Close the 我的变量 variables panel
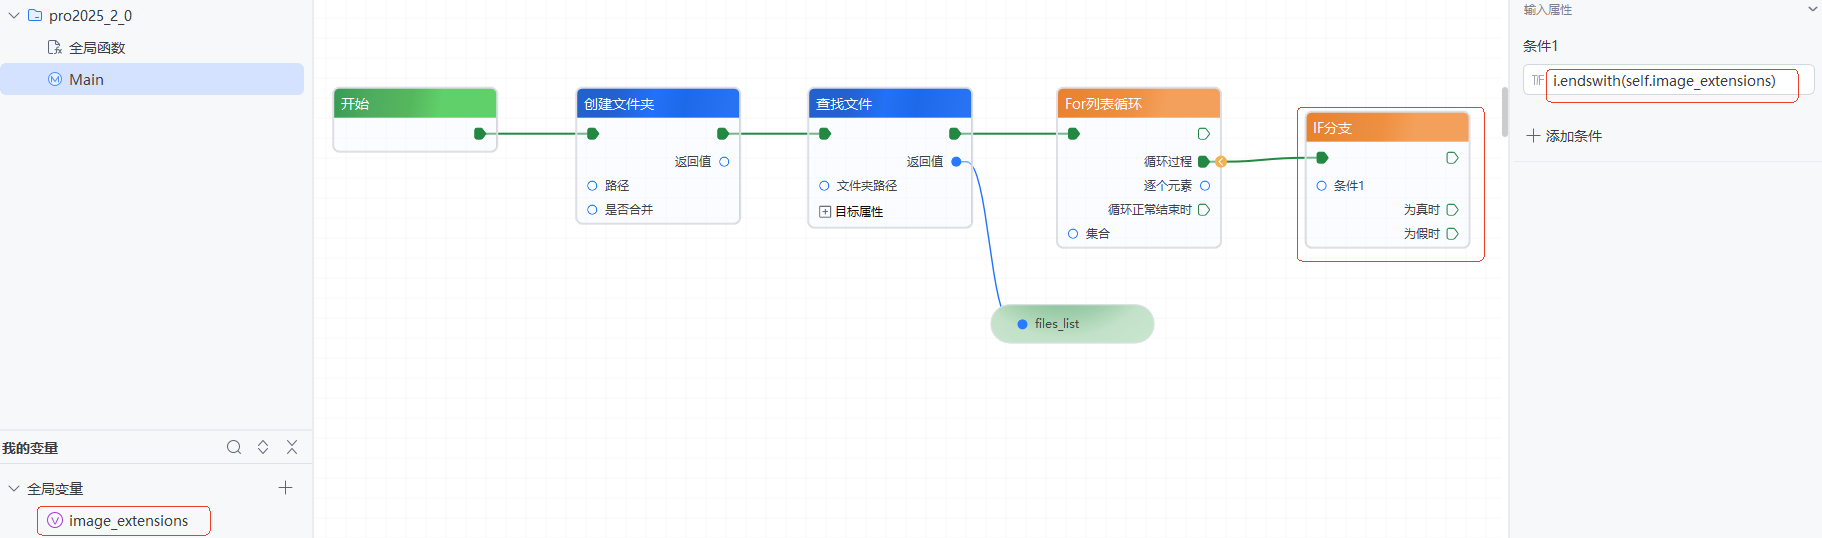 point(292,447)
